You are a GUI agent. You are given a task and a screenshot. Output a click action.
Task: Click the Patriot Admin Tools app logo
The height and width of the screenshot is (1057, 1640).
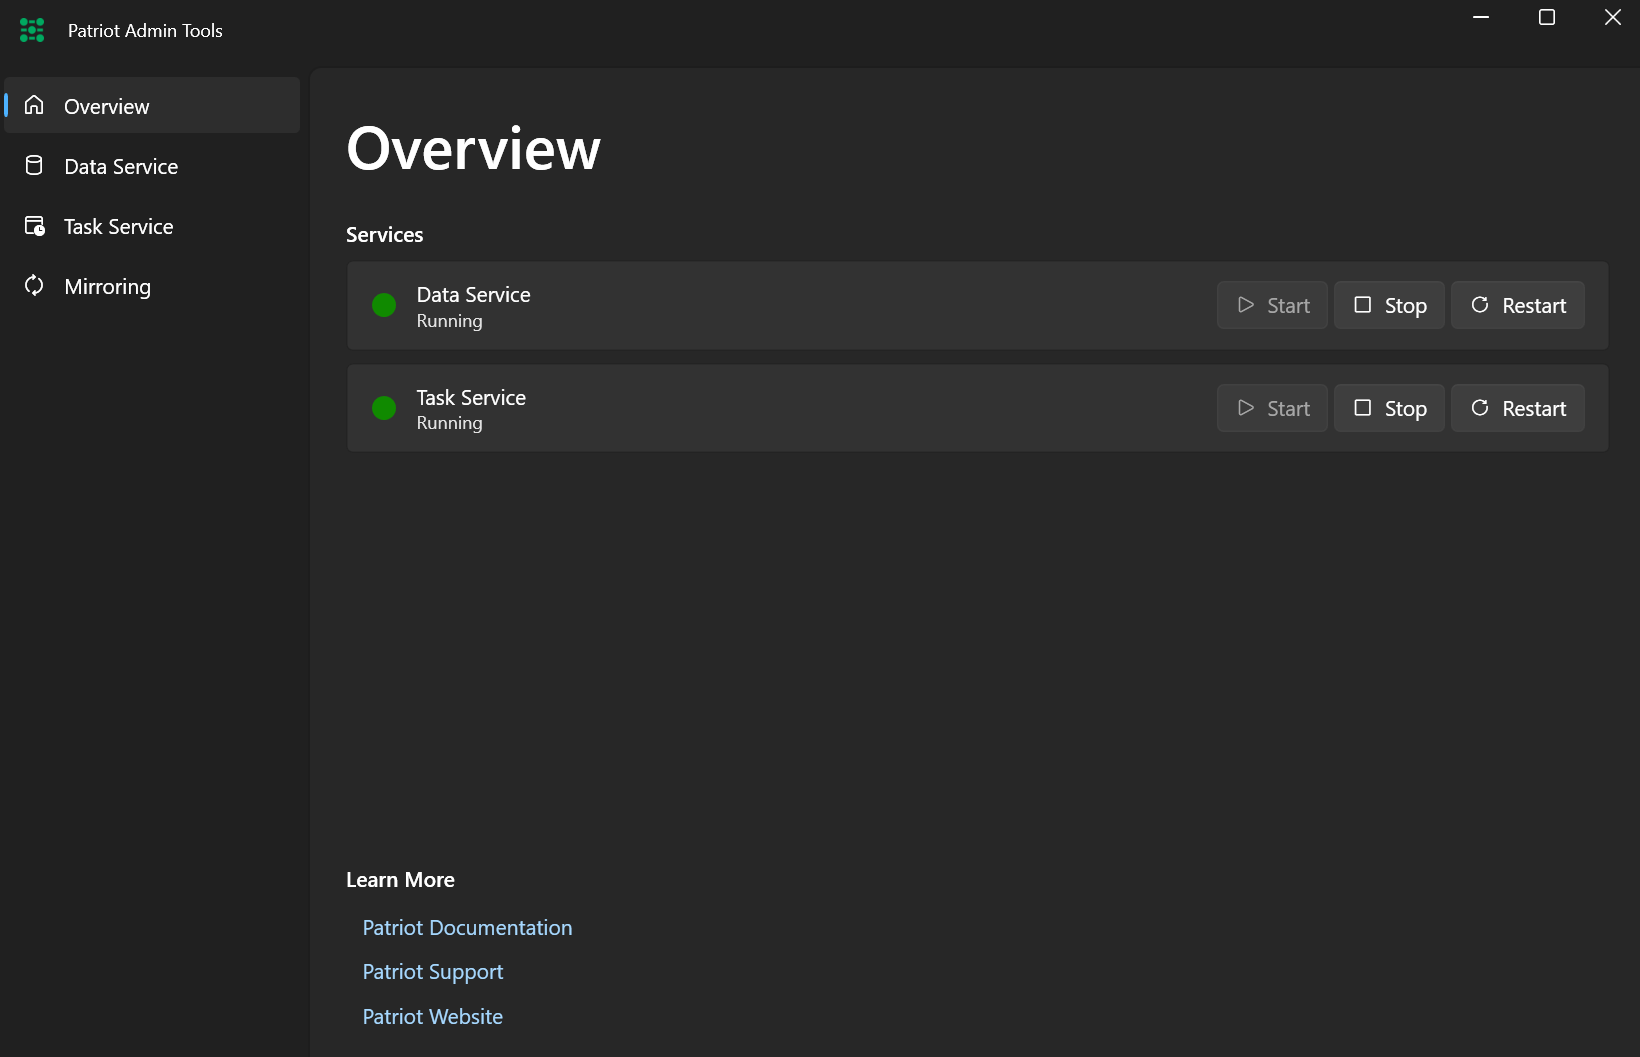pyautogui.click(x=32, y=30)
